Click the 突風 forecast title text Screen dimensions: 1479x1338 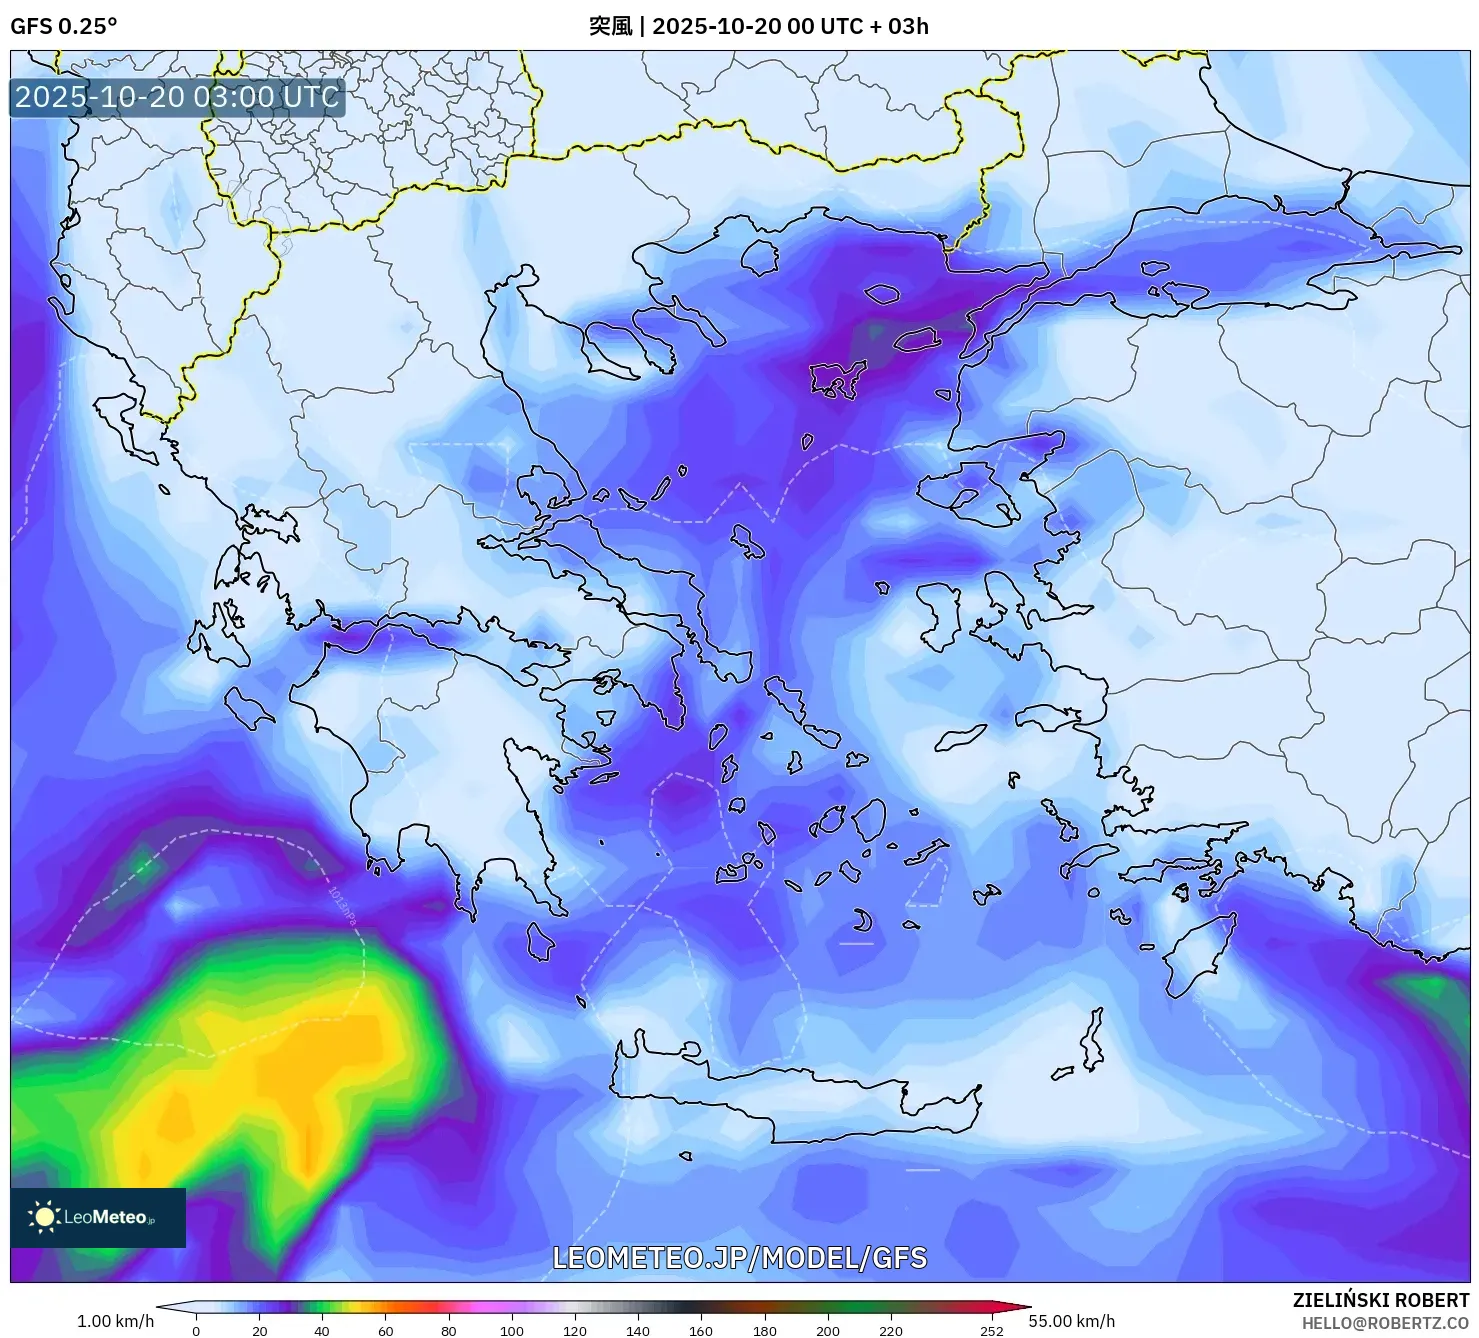[610, 26]
